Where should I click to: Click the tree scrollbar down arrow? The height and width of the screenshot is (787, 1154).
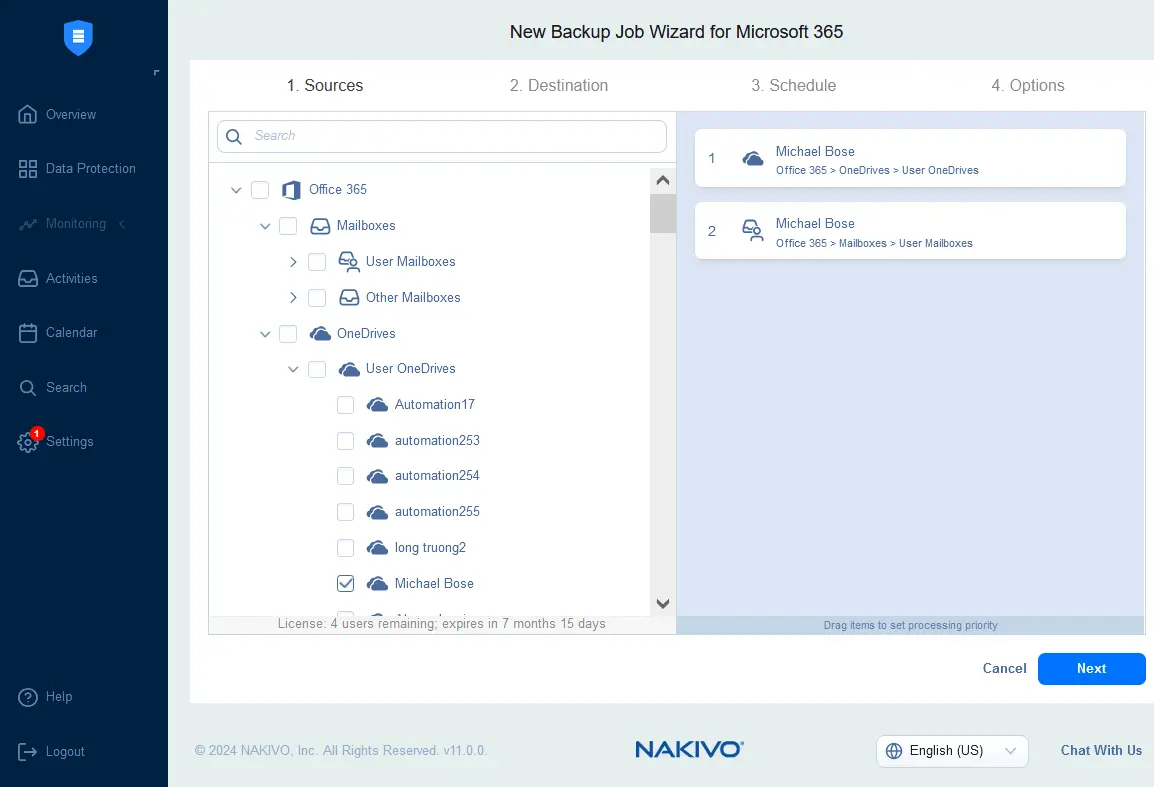click(x=662, y=604)
